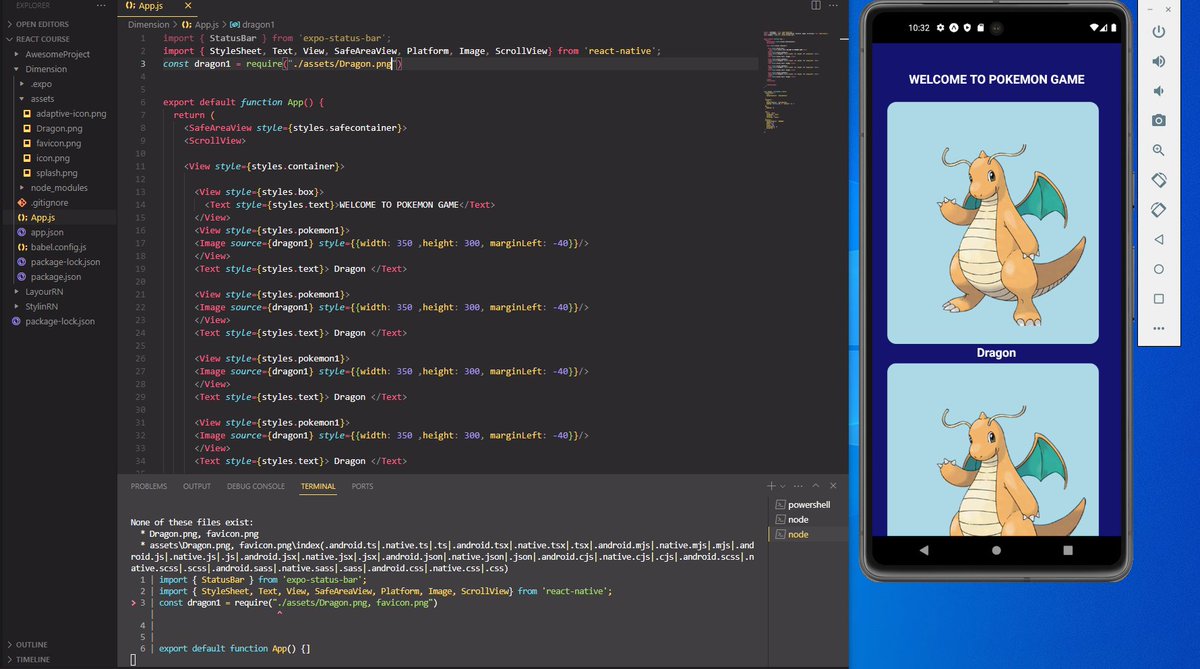This screenshot has height=669, width=1200.
Task: Select App.js in the file explorer
Action: pos(43,217)
